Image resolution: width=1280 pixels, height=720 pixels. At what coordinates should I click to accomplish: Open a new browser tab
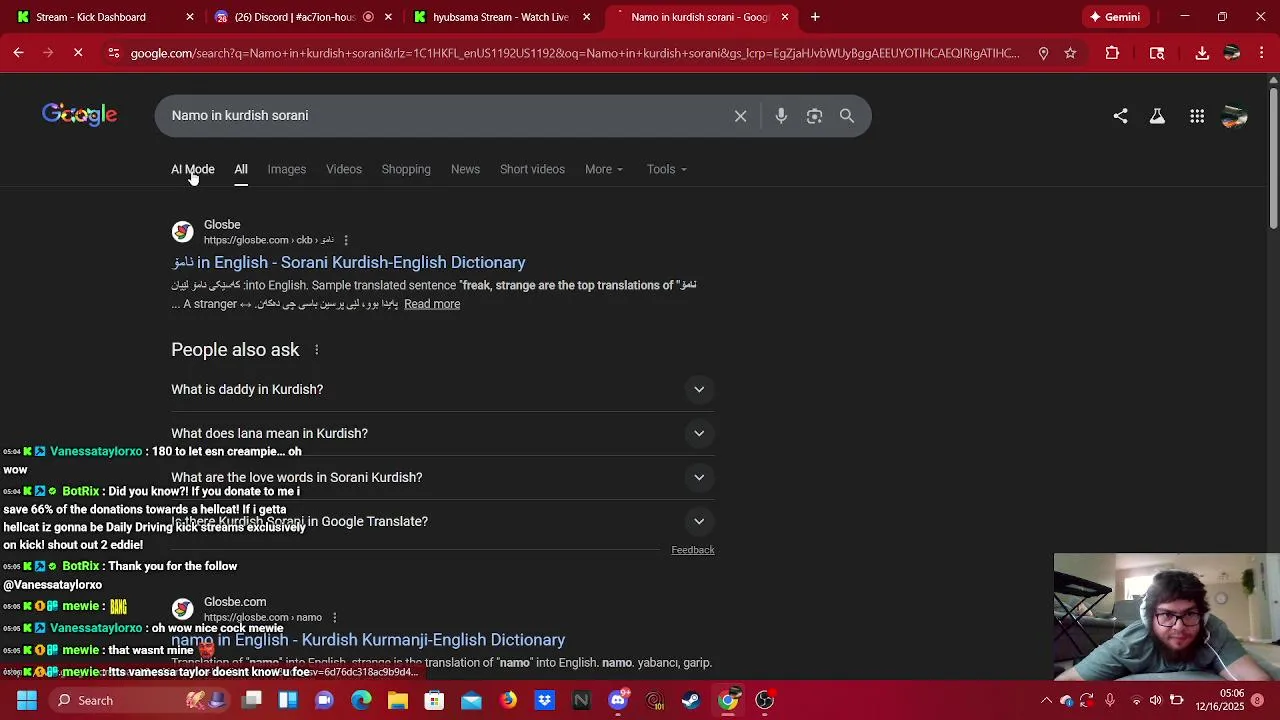pos(815,17)
